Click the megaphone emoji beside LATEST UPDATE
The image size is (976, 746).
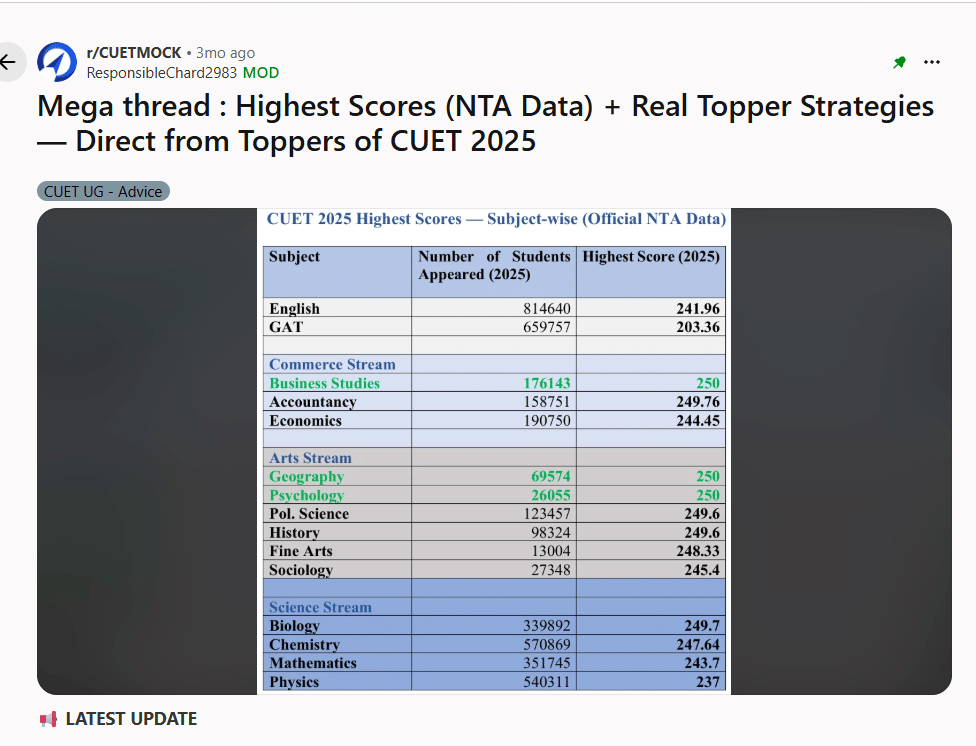49,719
